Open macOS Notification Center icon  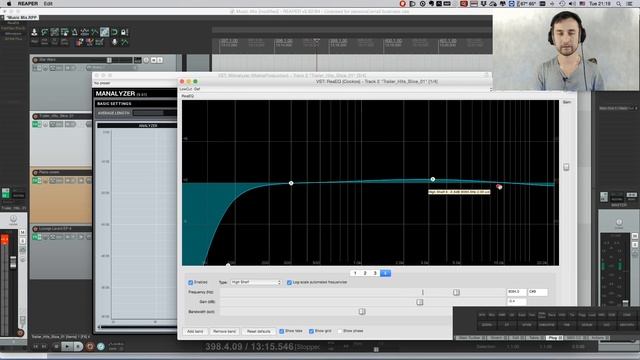(x=630, y=4)
